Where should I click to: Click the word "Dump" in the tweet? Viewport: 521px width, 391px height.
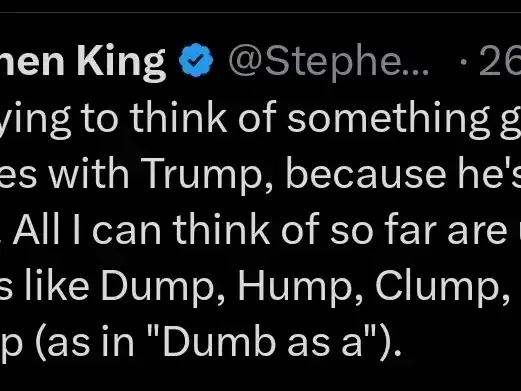157,287
